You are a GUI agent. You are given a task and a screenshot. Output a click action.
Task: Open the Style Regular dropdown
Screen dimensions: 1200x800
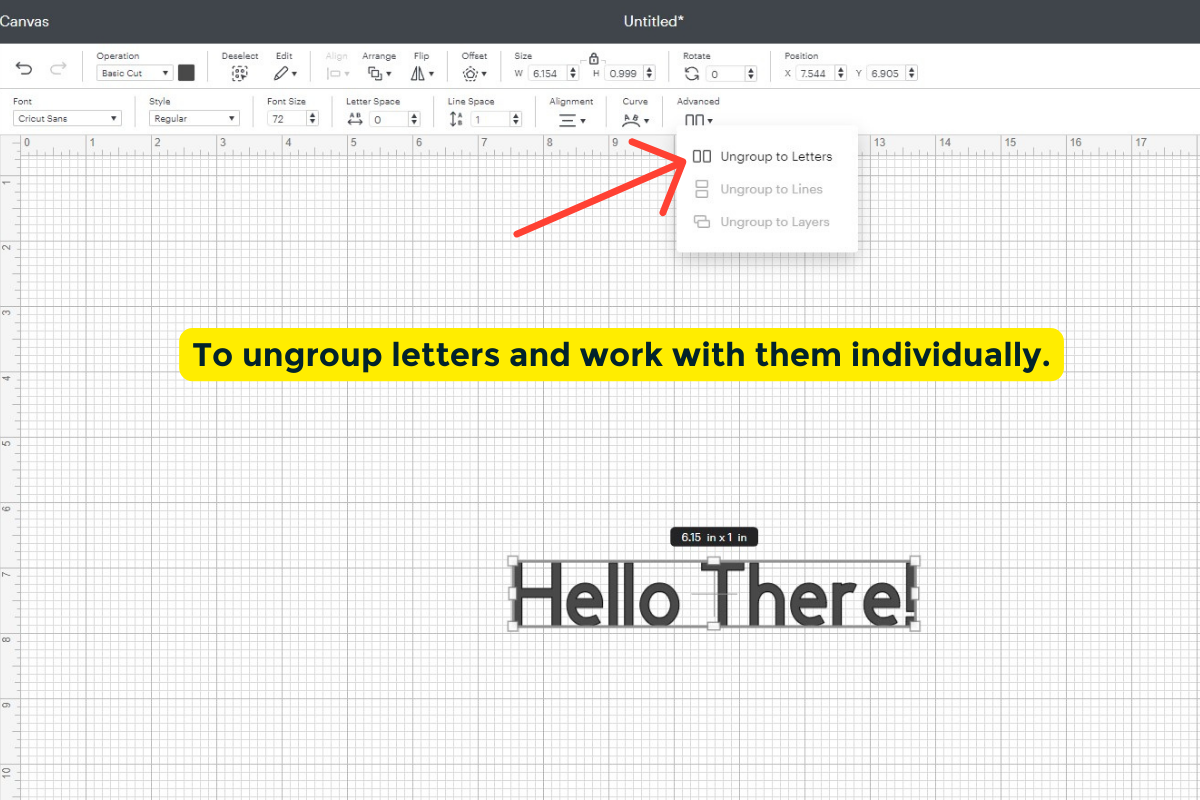pos(194,118)
